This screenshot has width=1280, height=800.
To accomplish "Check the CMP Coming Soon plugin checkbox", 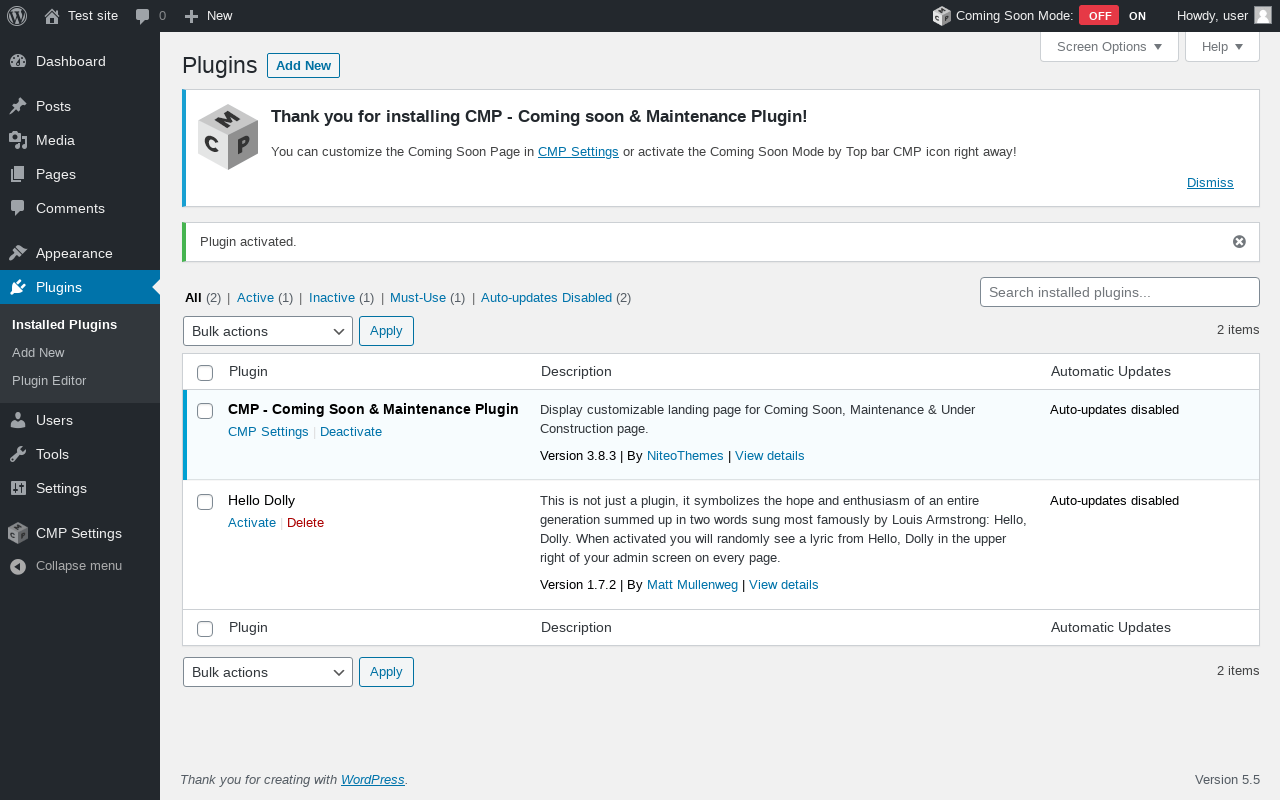I will coord(205,411).
